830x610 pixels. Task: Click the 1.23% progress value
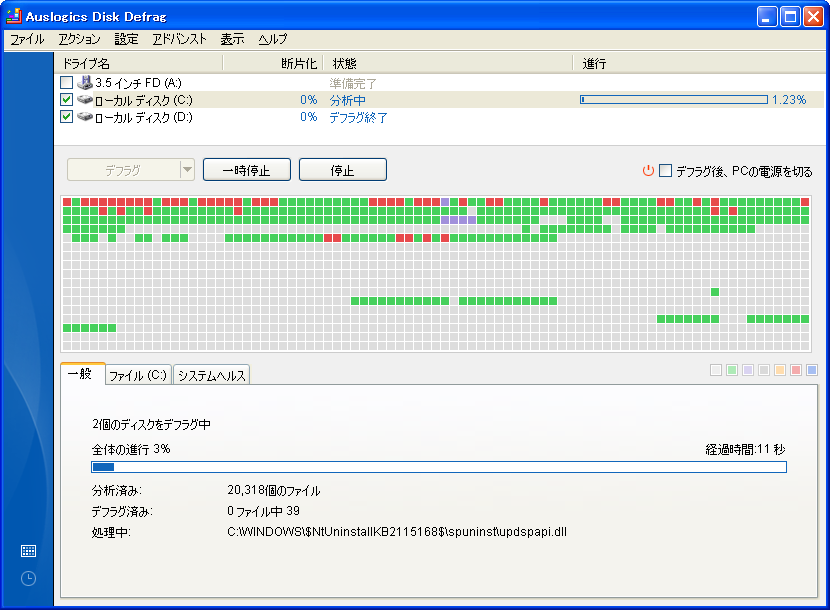(789, 100)
